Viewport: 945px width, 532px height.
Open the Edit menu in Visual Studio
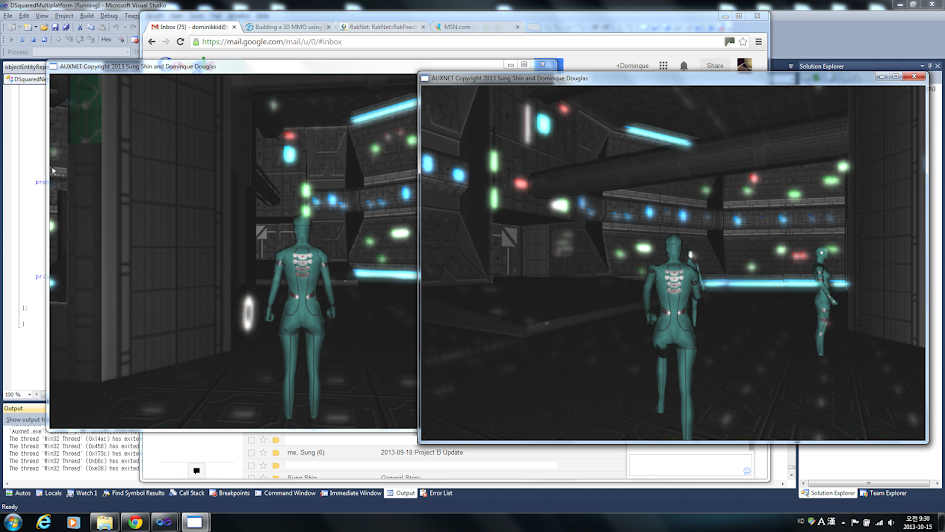click(x=24, y=16)
